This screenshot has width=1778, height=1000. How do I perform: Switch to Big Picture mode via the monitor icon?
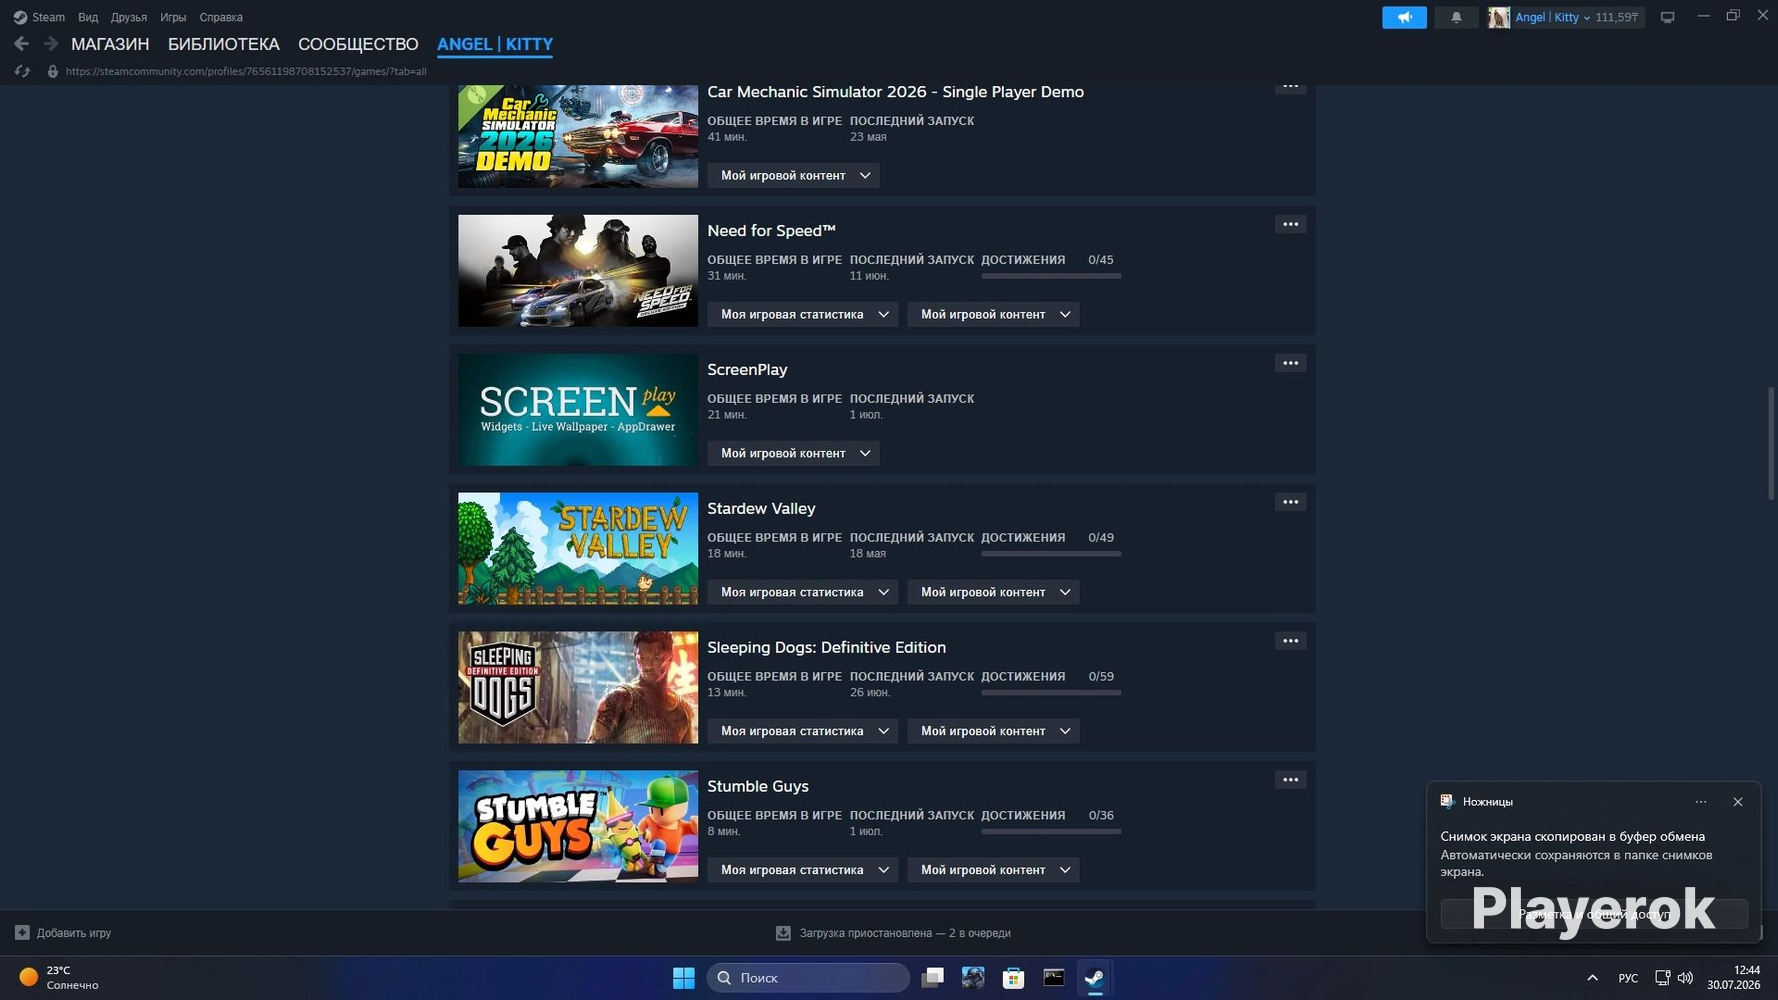tap(1667, 17)
